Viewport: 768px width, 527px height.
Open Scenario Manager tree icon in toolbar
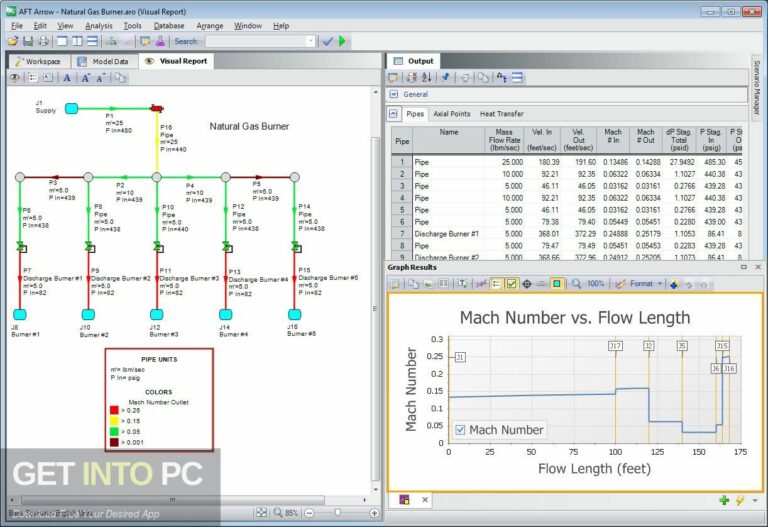(111, 42)
